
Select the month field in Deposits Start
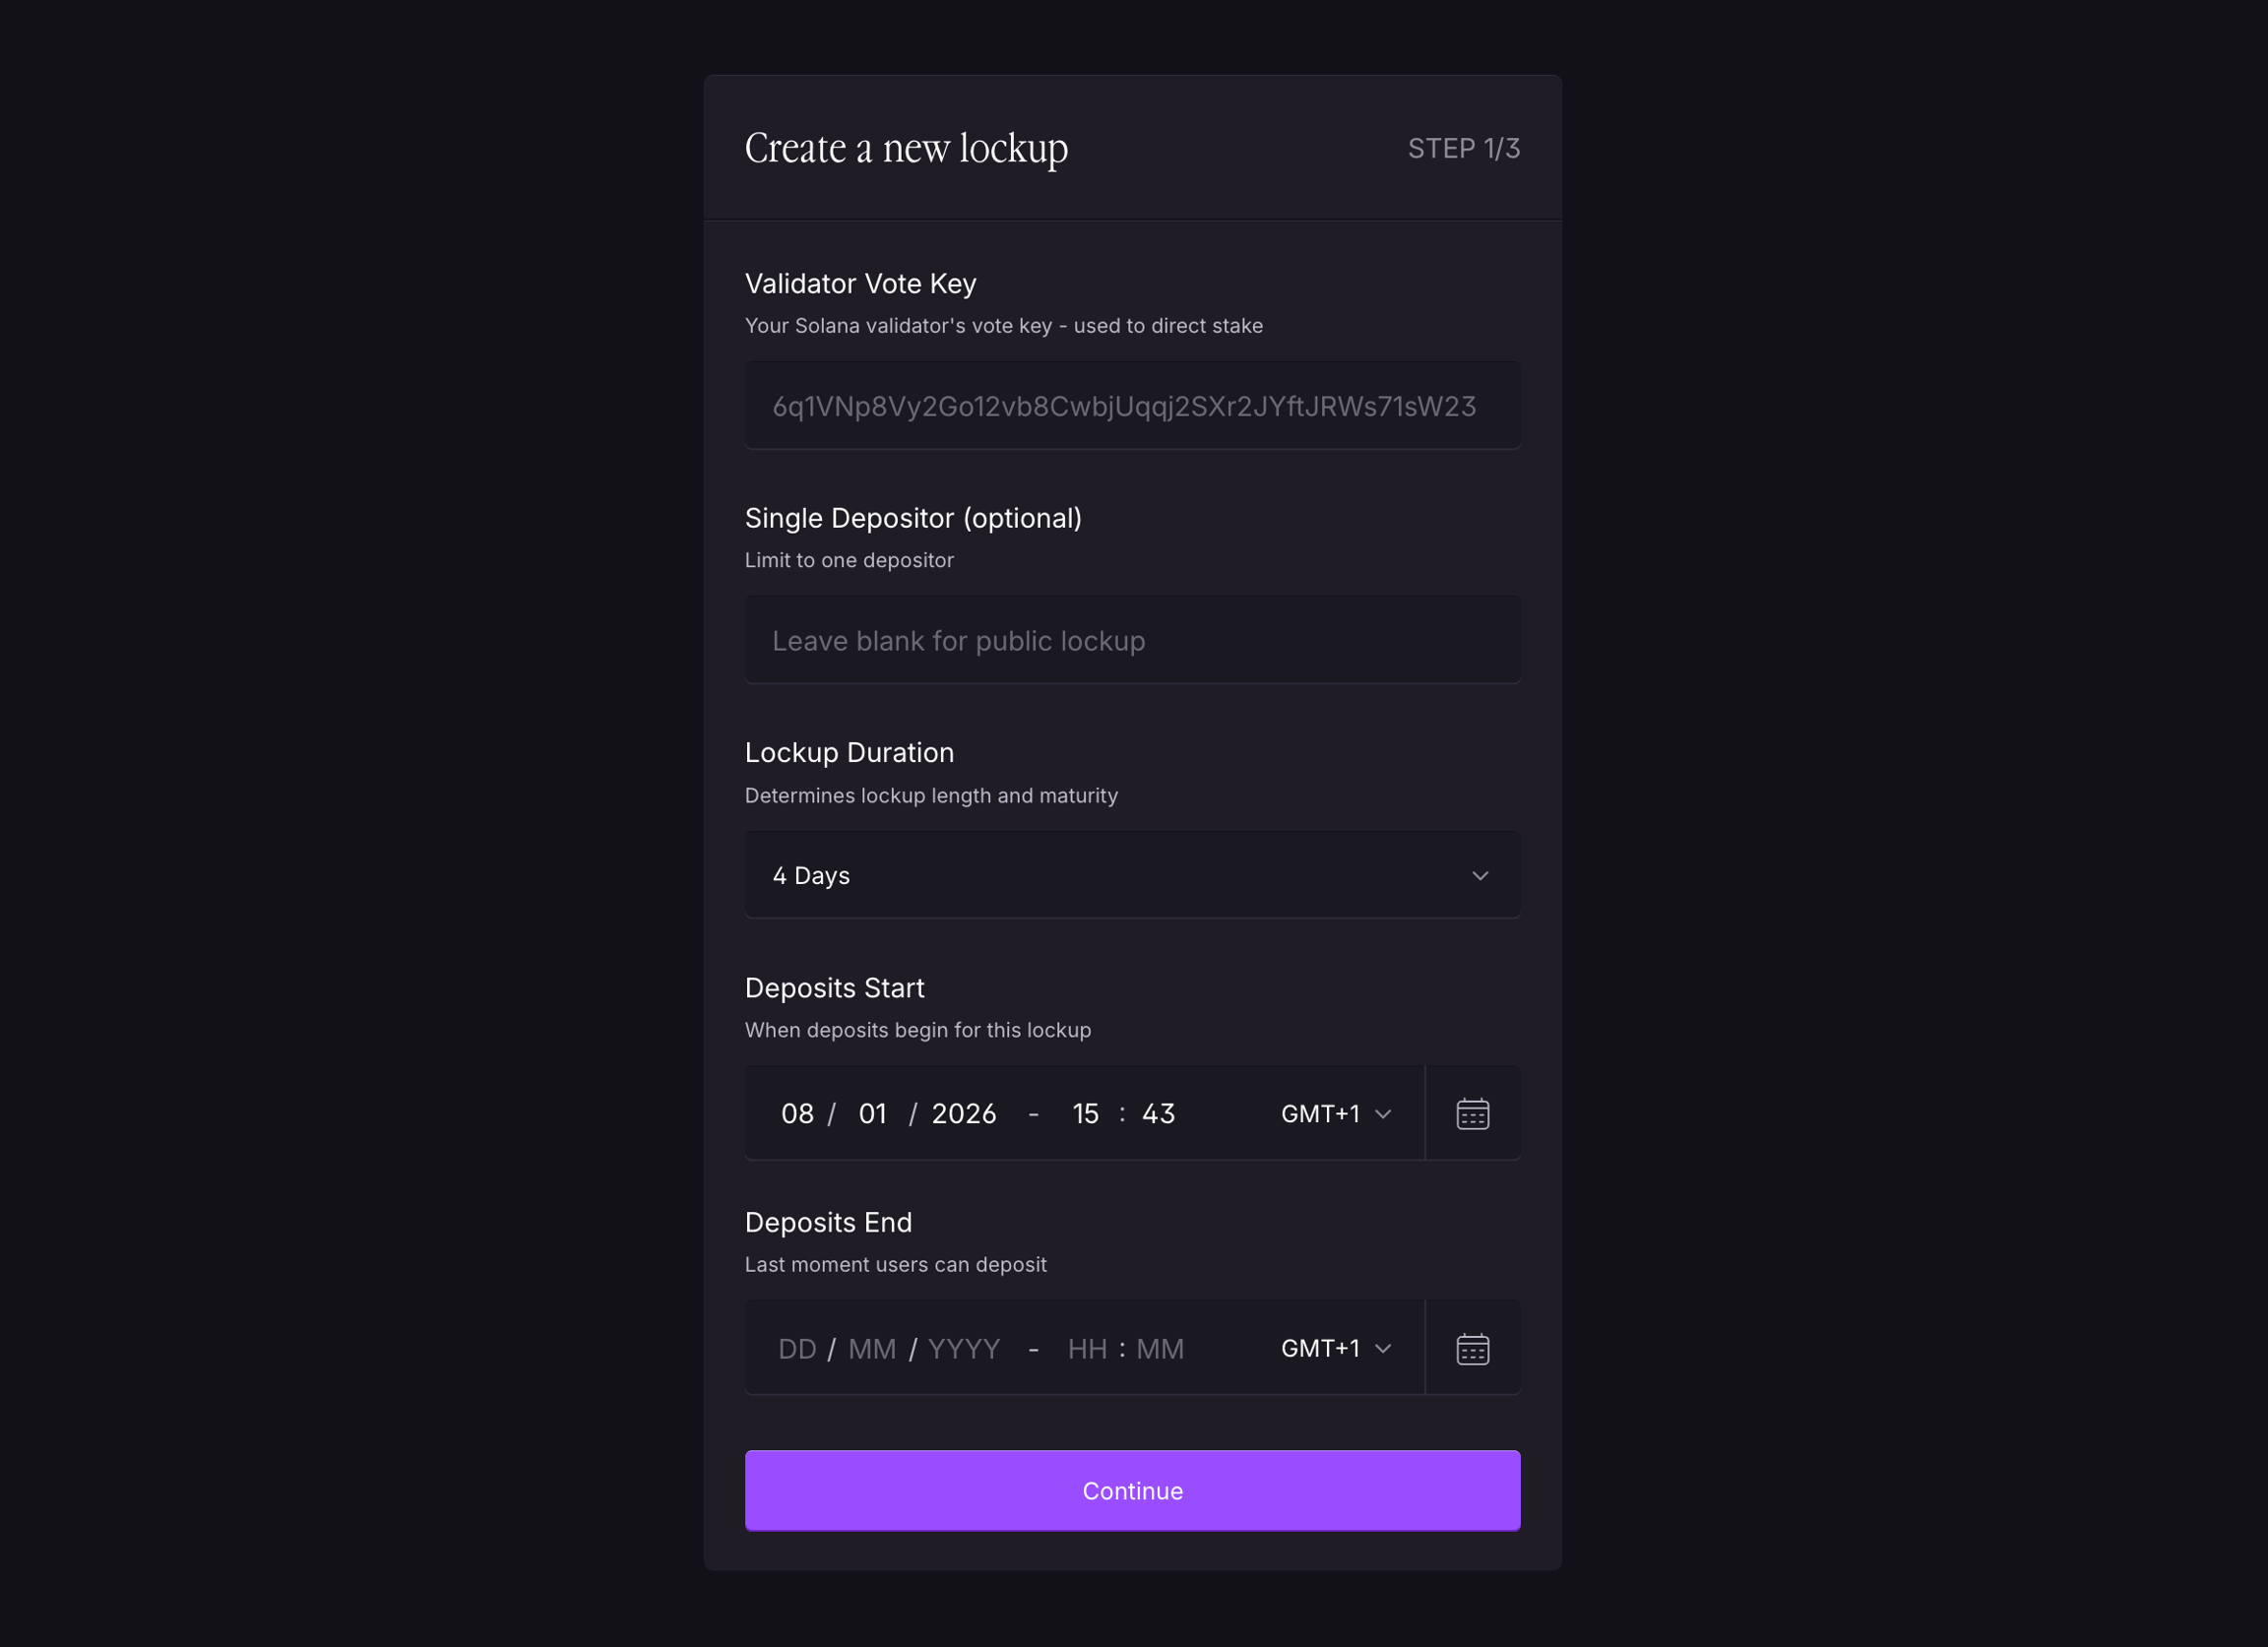873,1113
